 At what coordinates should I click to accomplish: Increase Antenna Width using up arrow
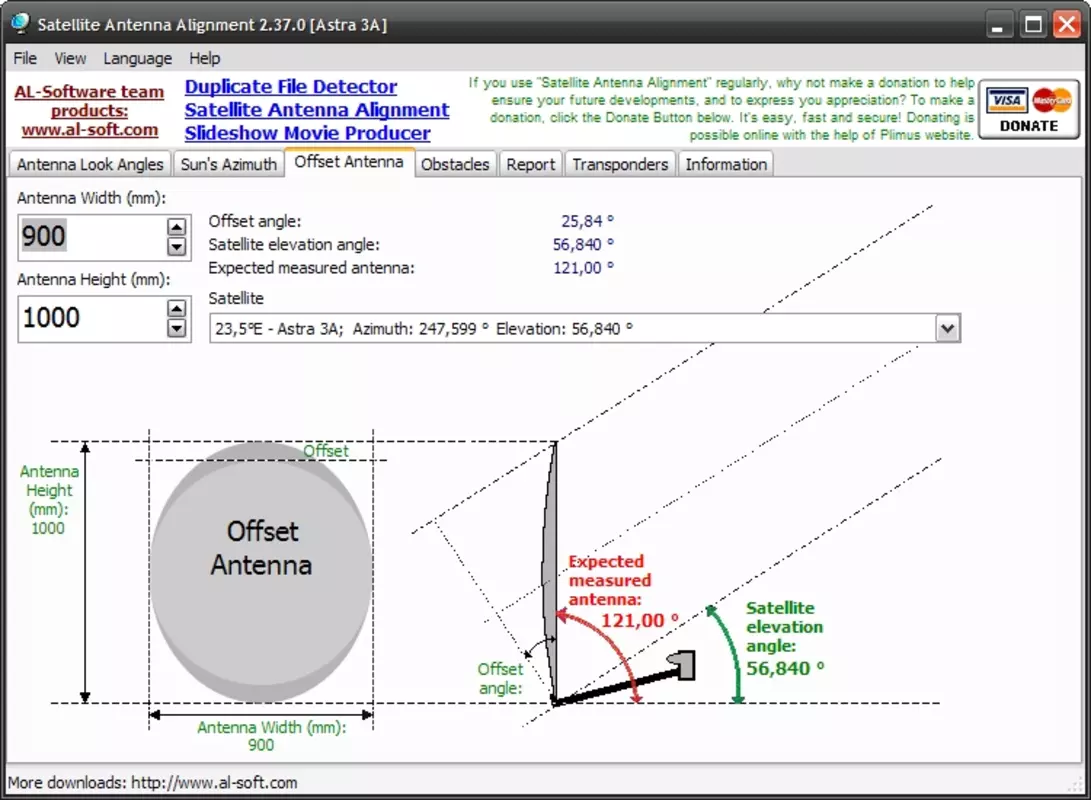(177, 227)
